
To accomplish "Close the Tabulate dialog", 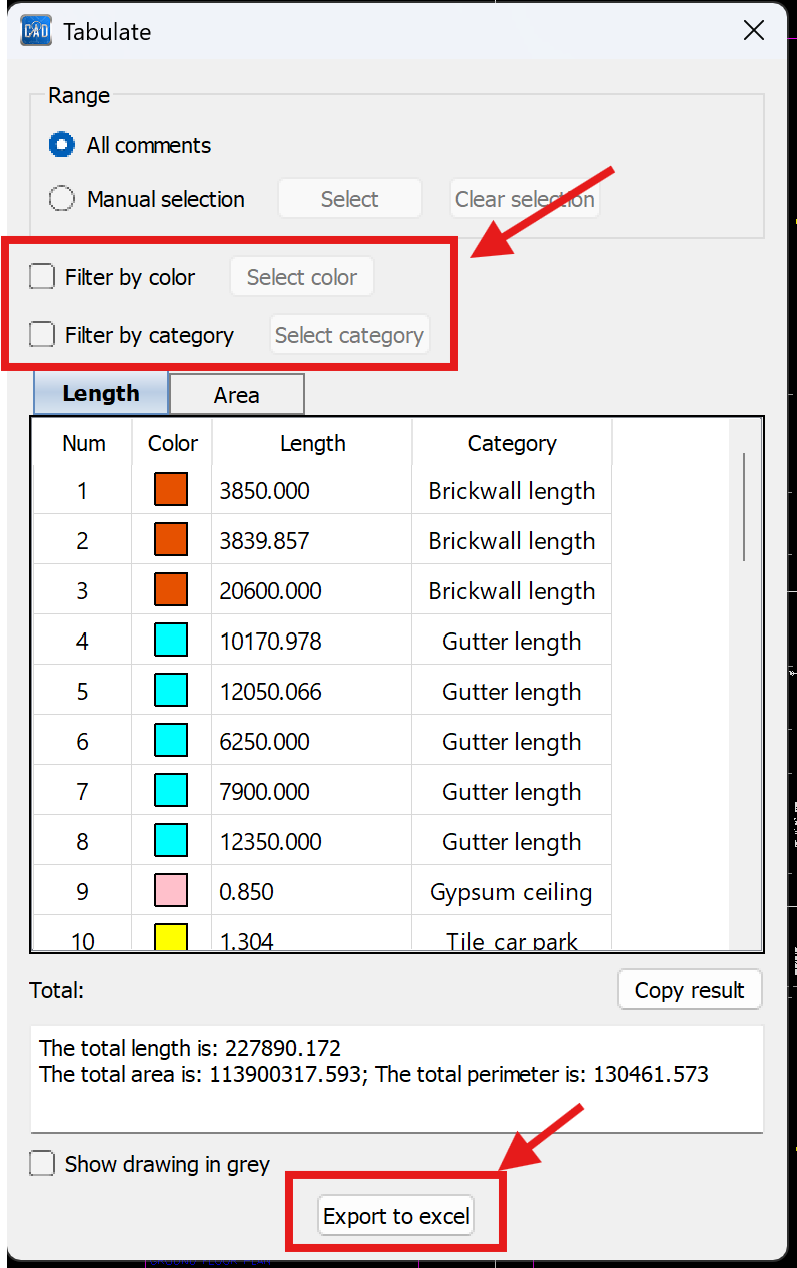I will pyautogui.click(x=754, y=30).
